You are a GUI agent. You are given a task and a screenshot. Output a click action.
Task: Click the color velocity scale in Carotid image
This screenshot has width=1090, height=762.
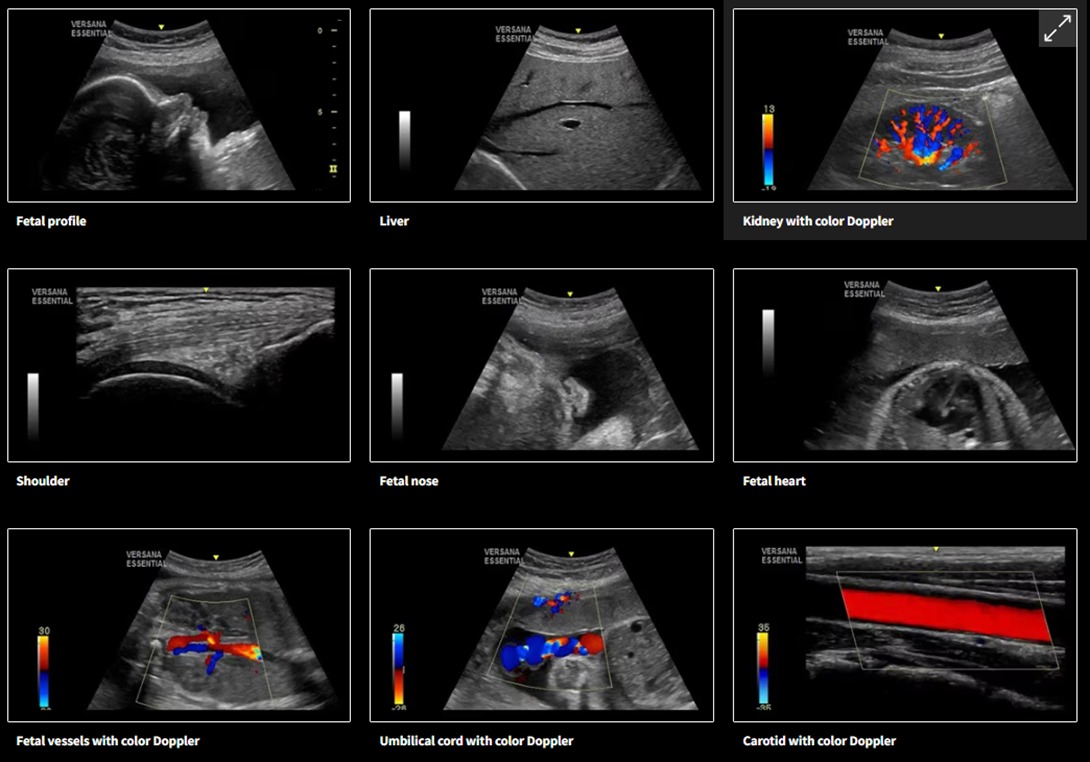(764, 665)
